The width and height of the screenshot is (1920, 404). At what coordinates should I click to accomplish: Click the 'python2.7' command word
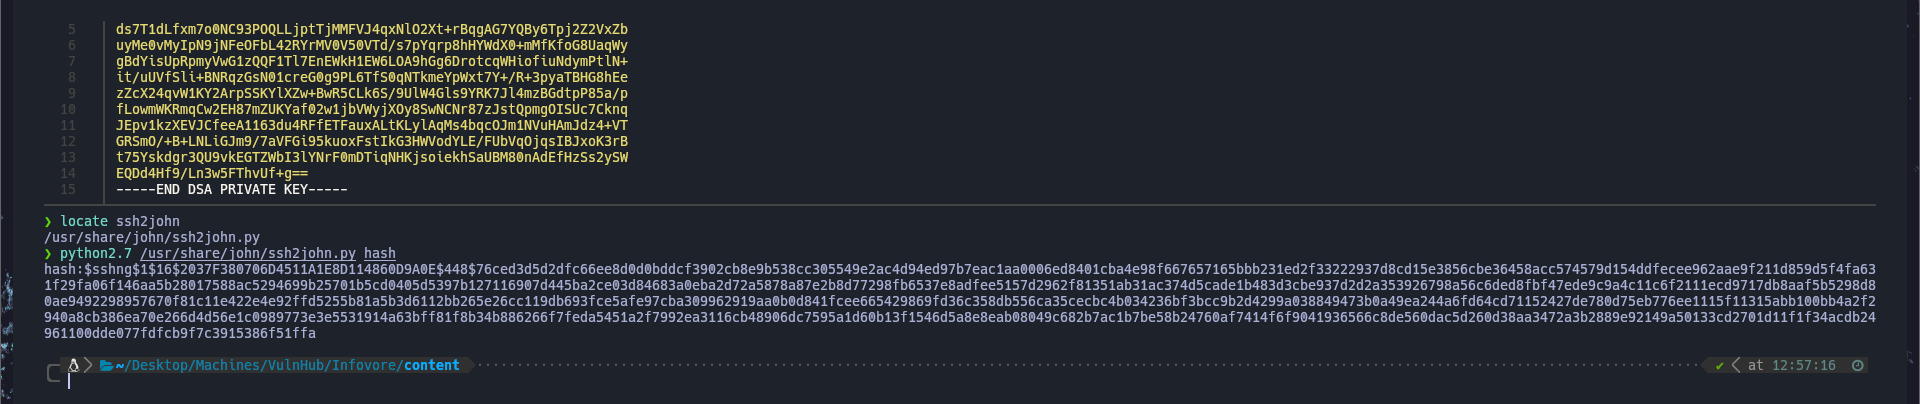coord(96,253)
